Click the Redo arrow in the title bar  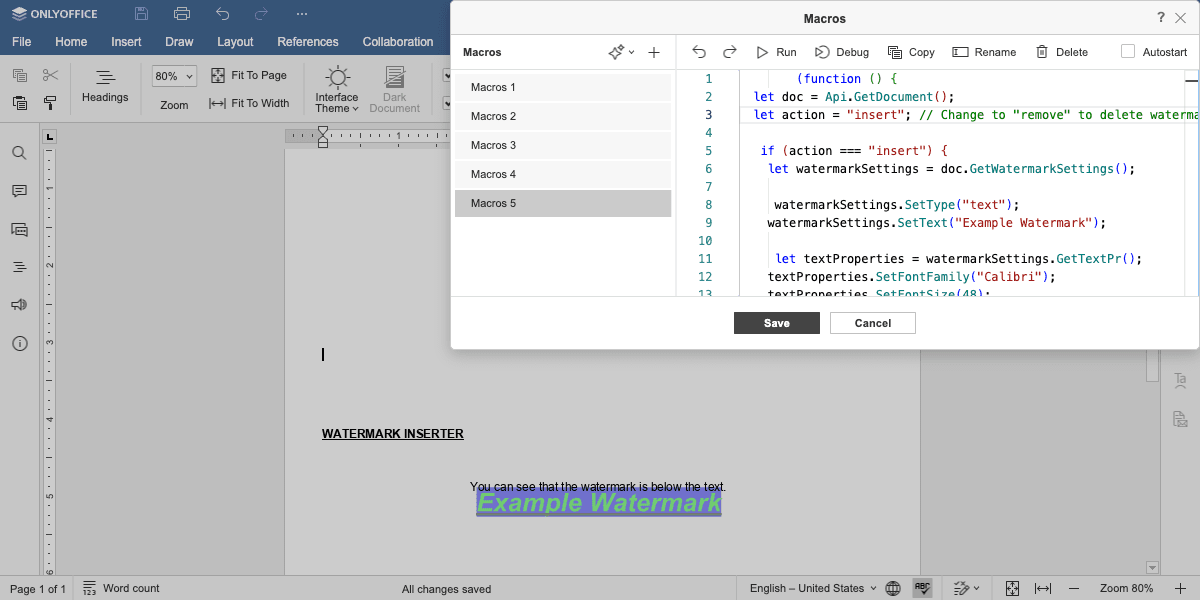click(x=261, y=14)
